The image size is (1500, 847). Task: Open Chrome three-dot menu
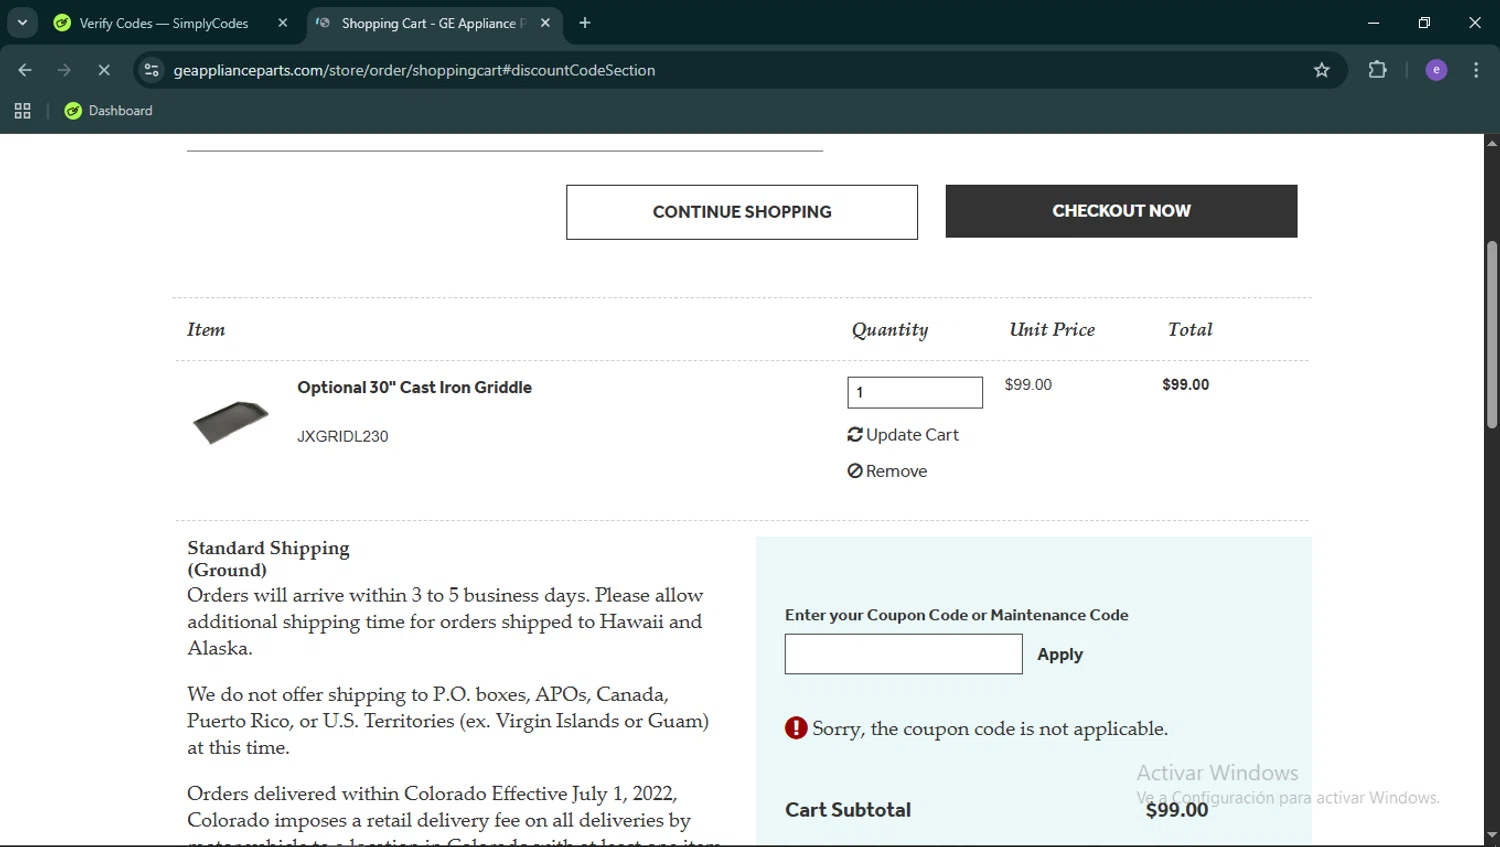pos(1476,70)
